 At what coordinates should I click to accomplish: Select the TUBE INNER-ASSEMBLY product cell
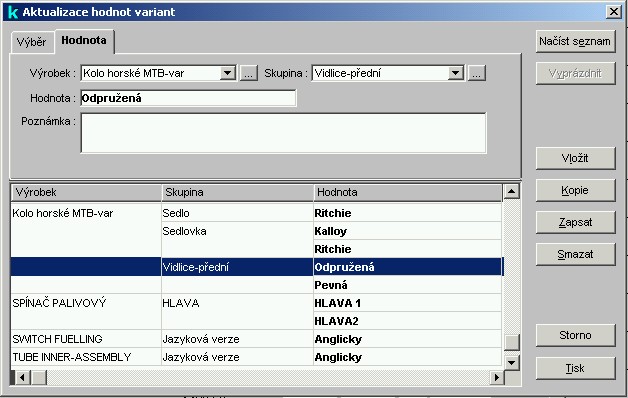[x=86, y=357]
